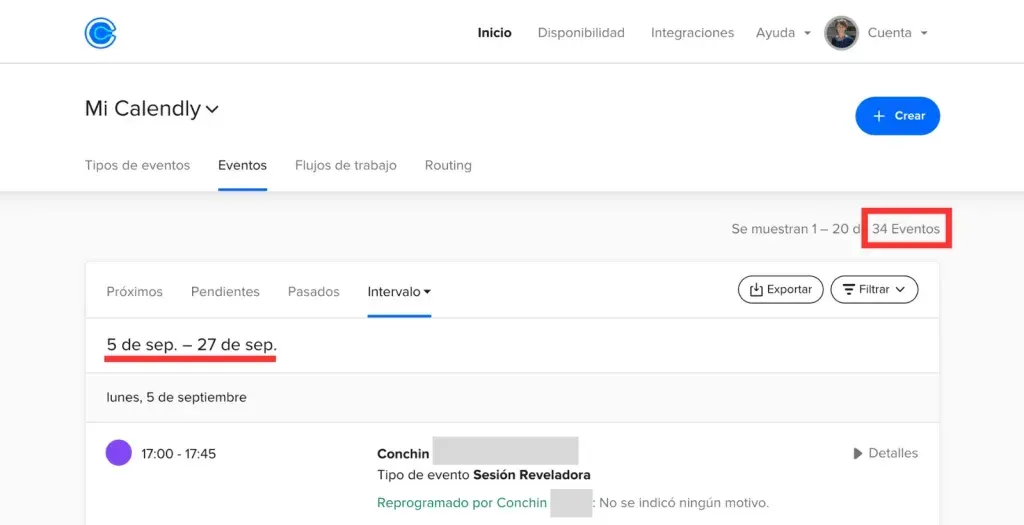This screenshot has width=1024, height=525.
Task: Click Sesión Reveladora event type text
Action: tap(532, 475)
